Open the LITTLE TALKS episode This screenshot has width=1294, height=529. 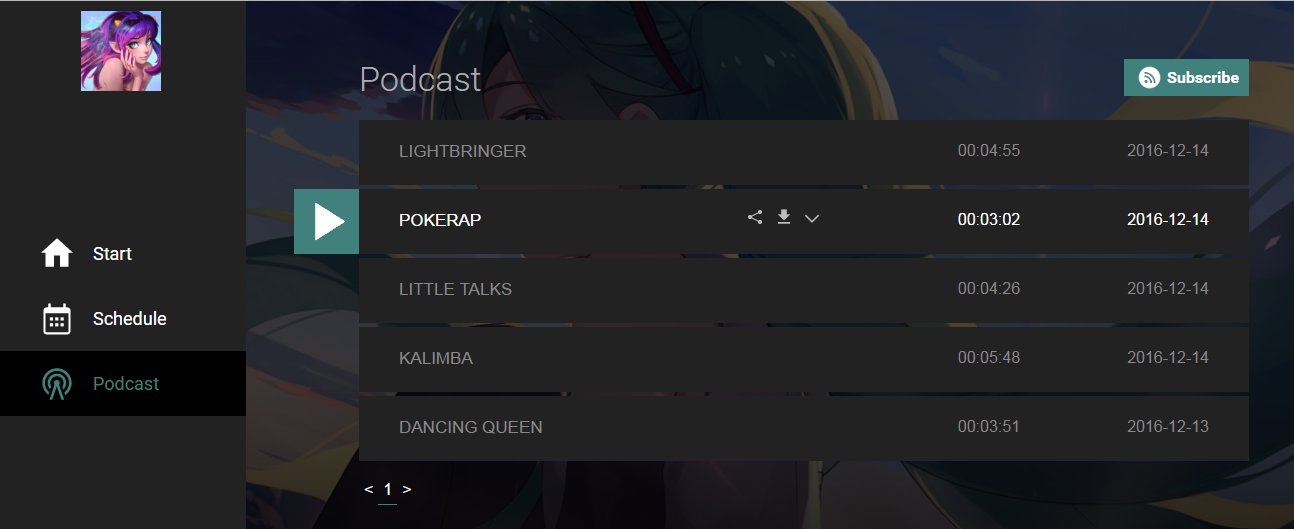804,290
